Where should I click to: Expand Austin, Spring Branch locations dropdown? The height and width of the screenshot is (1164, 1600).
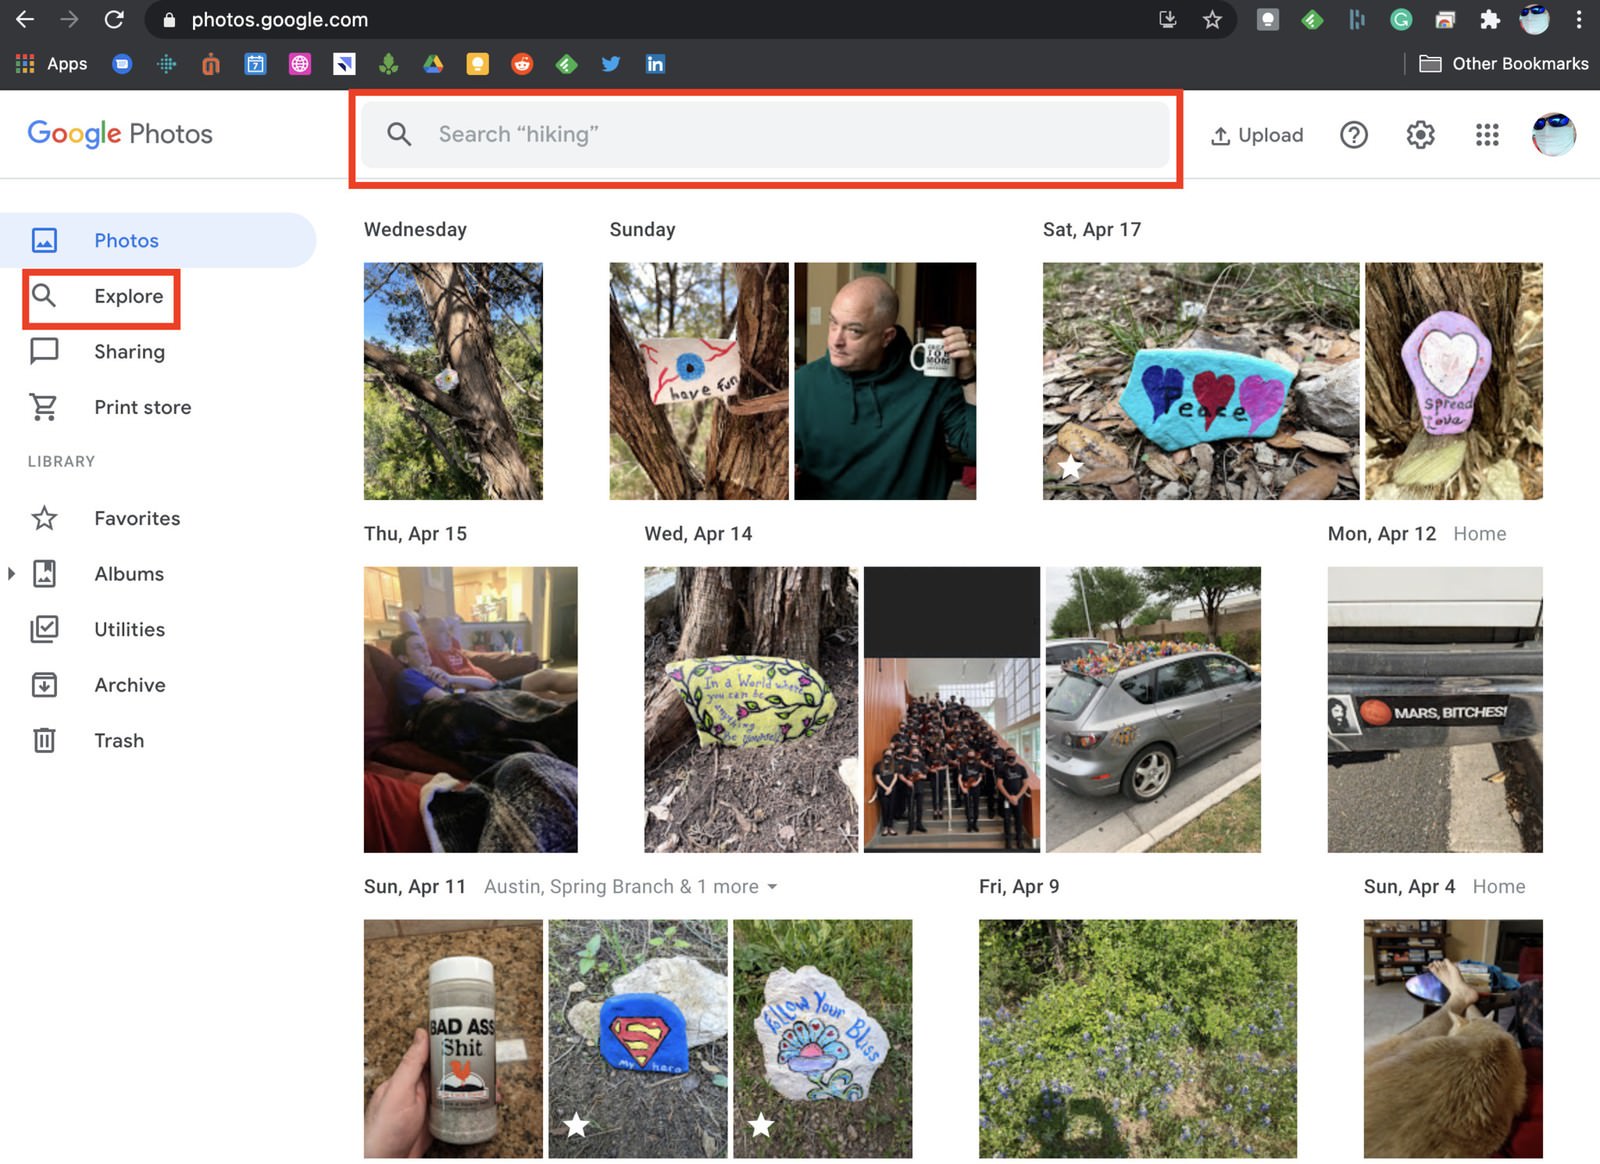[772, 887]
